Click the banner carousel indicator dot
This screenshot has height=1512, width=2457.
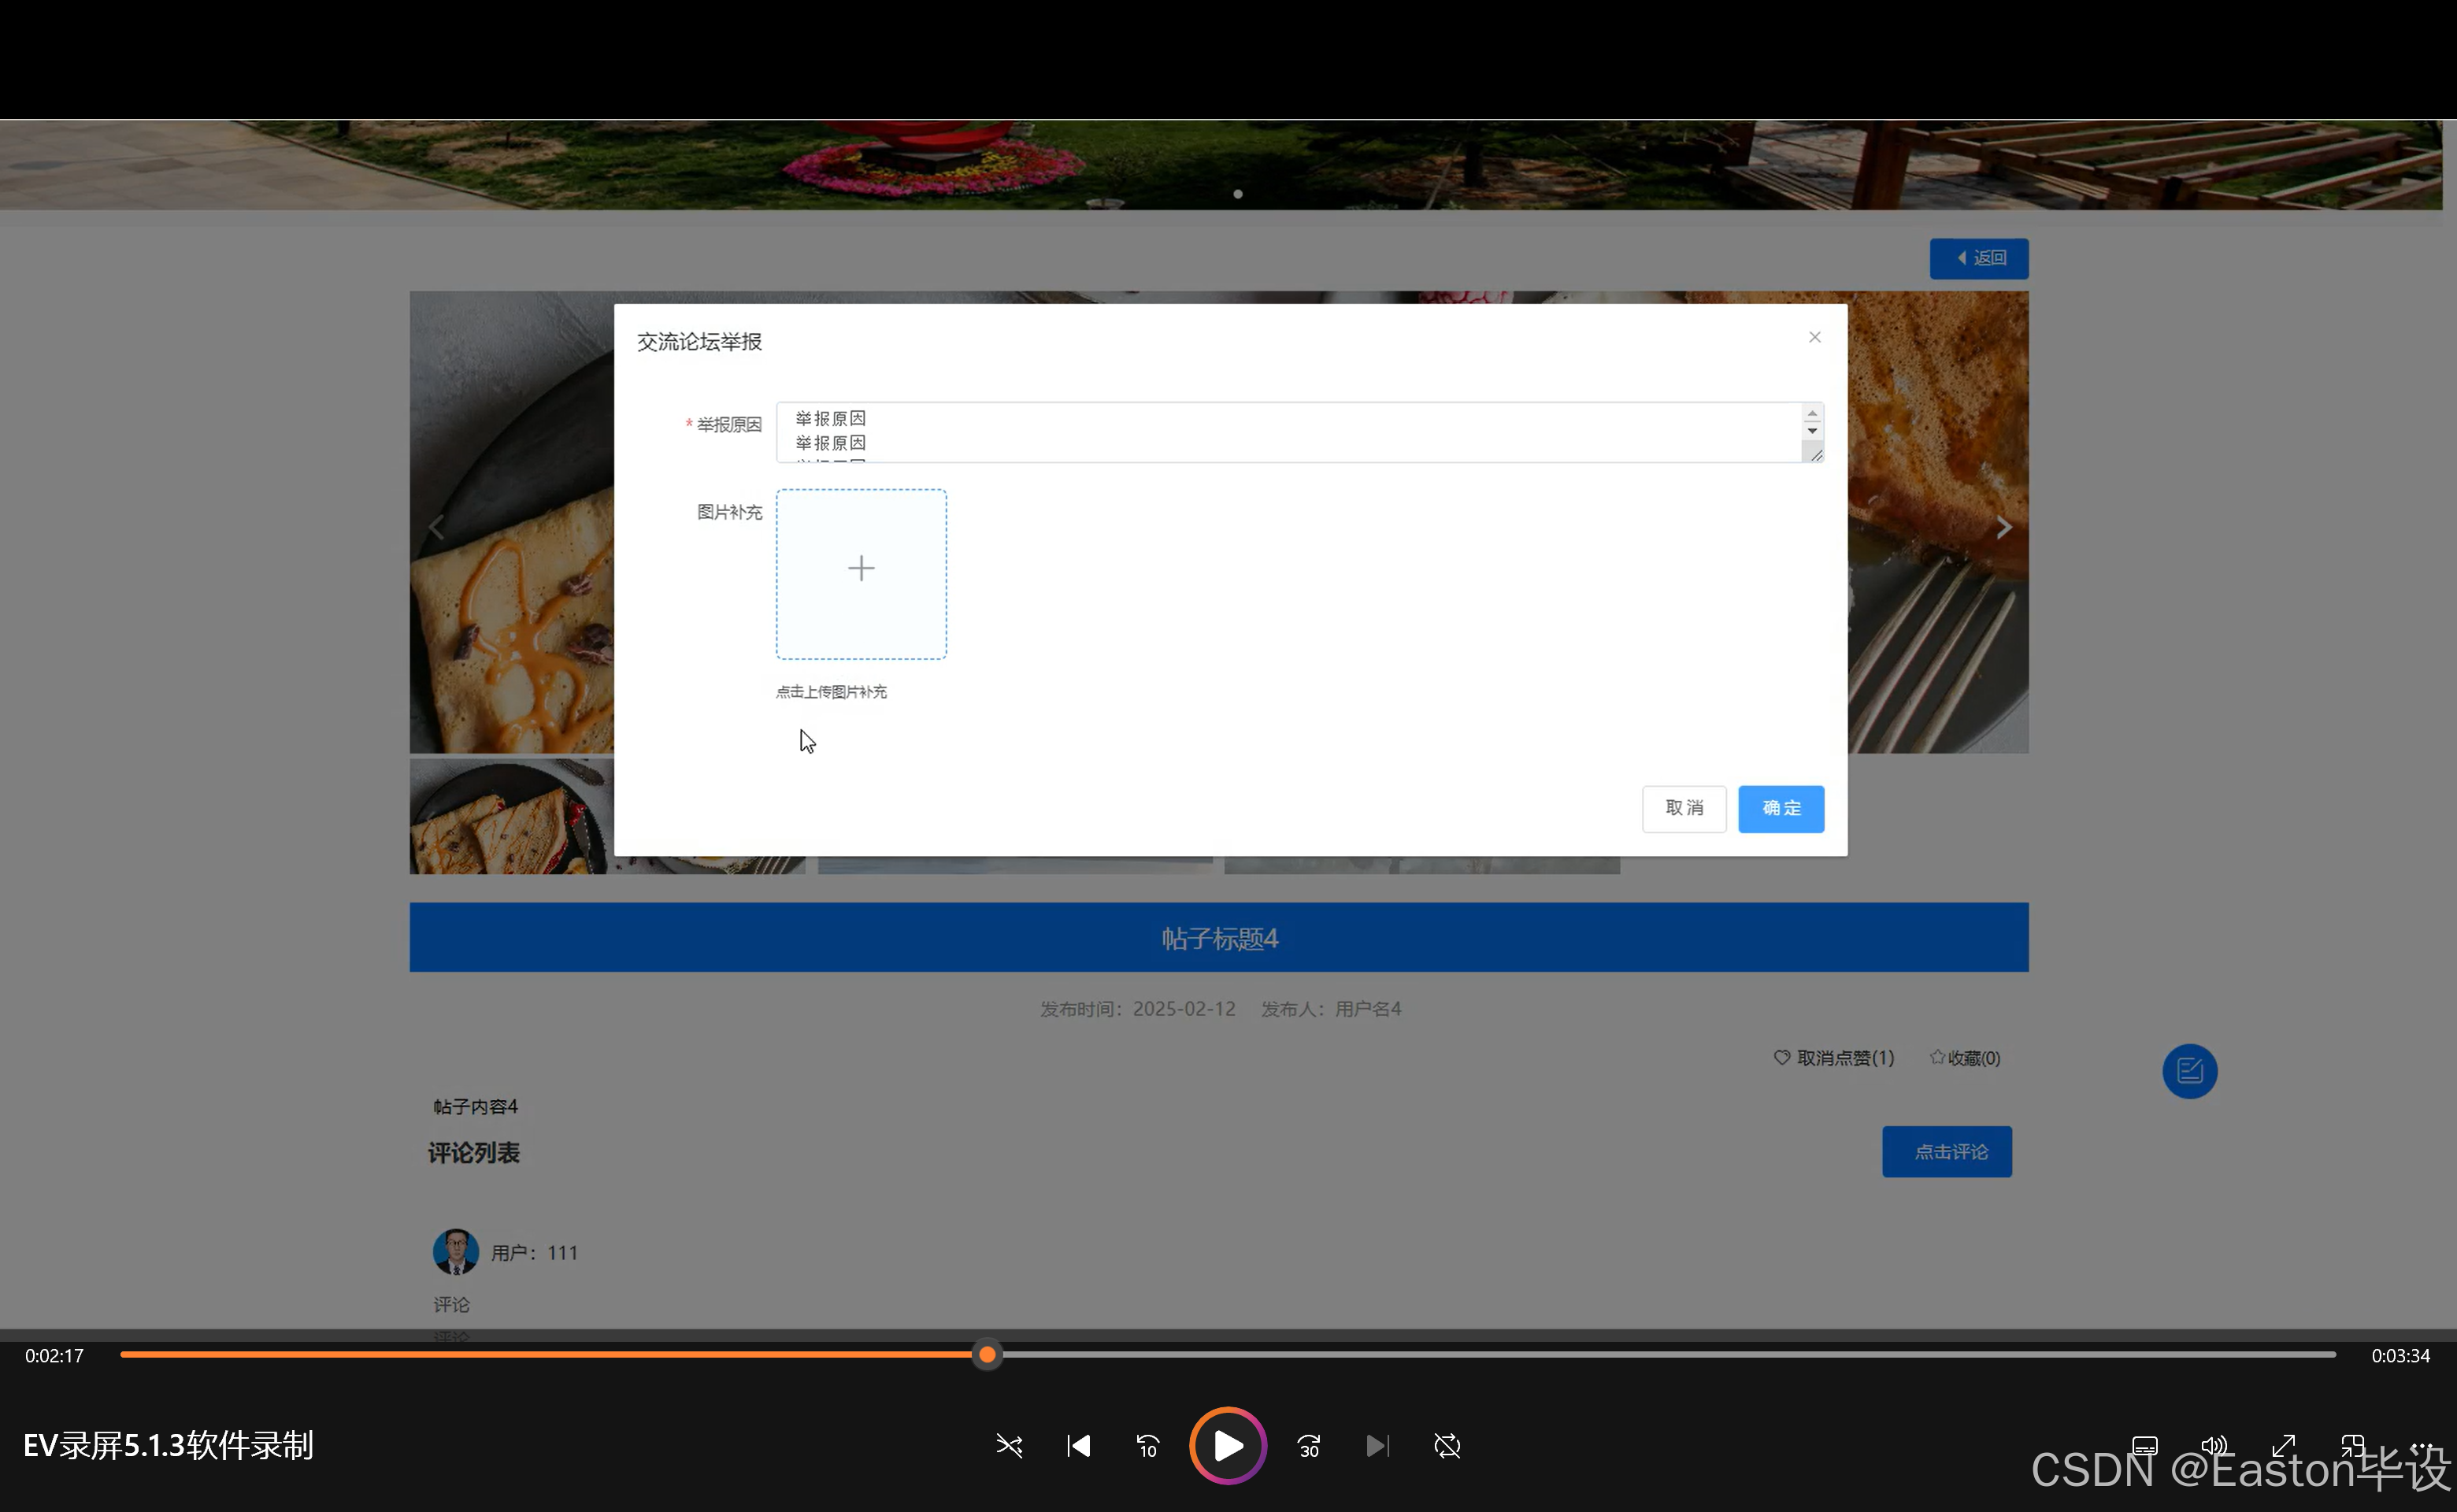pos(1238,194)
